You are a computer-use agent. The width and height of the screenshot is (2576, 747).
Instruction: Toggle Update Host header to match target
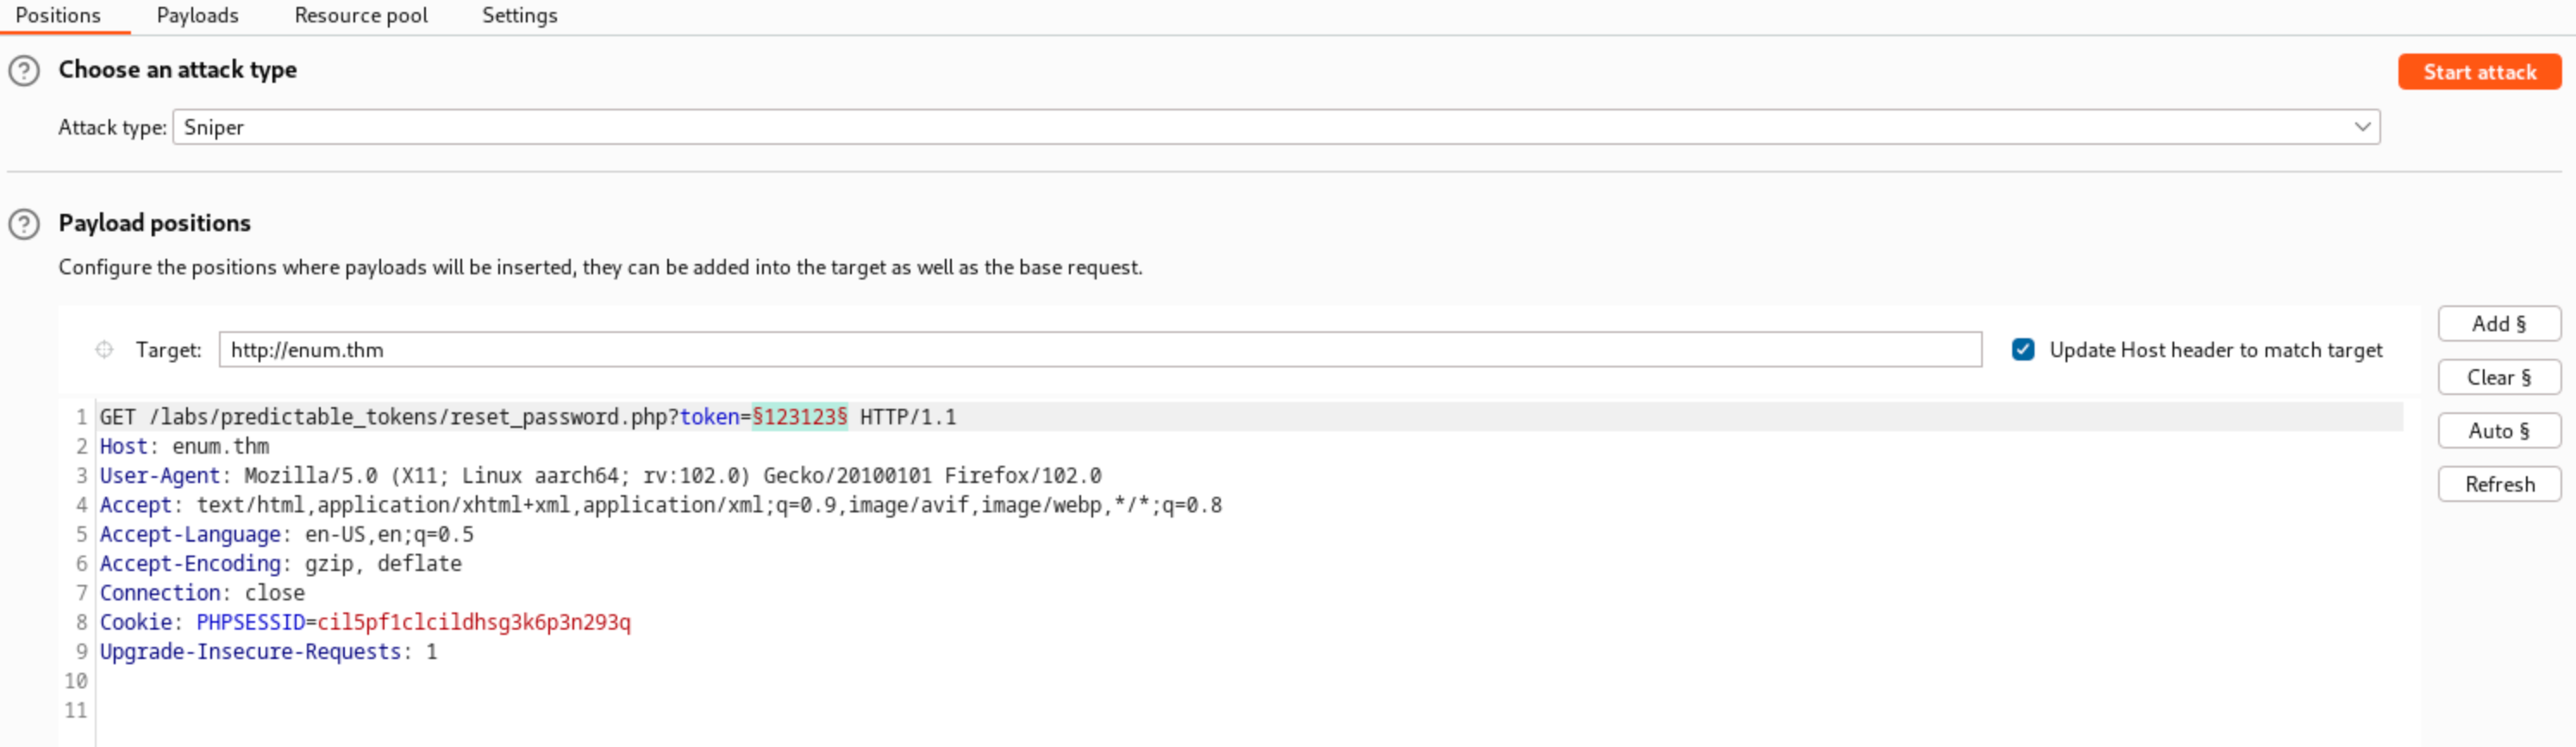2022,350
